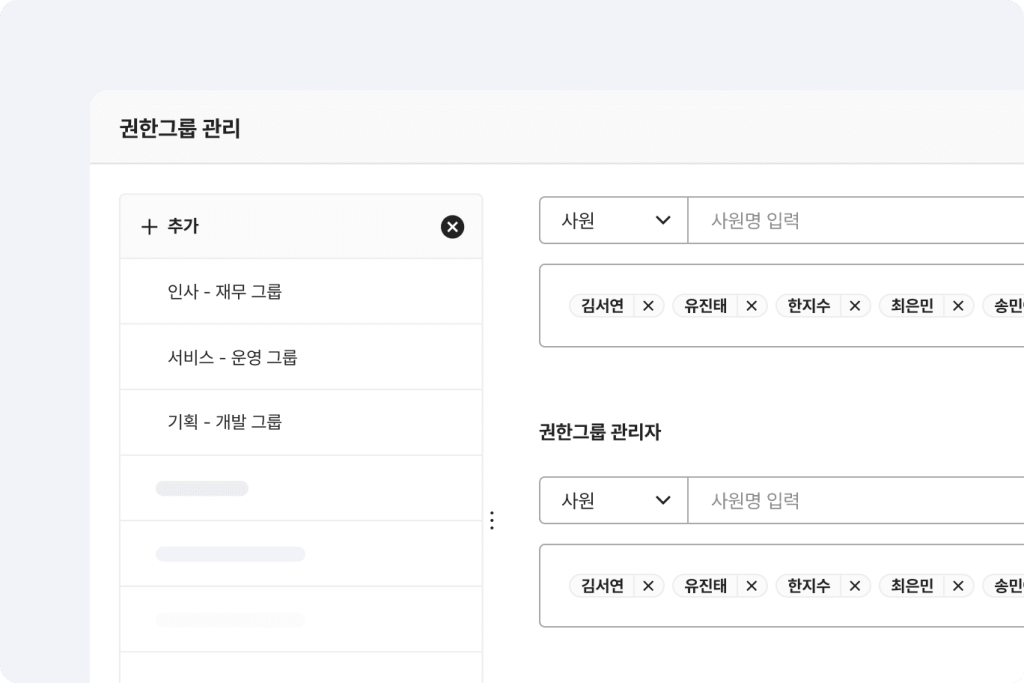Viewport: 1024px width, 683px height.
Task: Delete 최은민 from 권한그룹 관리자 list
Action: [x=957, y=586]
